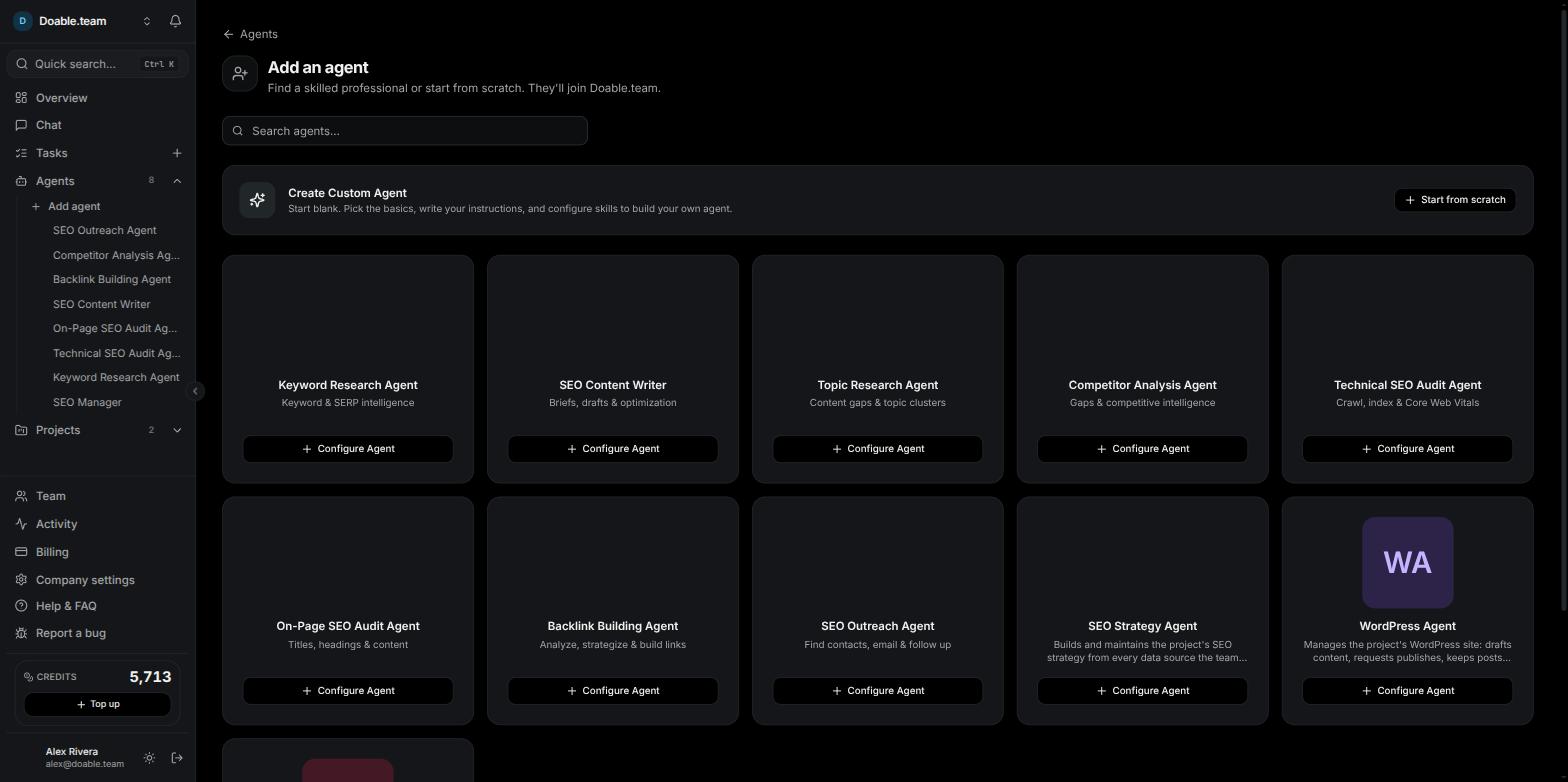Screen dimensions: 1568x782
Task: Configure the Competitor Analysis Agent card
Action: pyautogui.click(x=1143, y=449)
